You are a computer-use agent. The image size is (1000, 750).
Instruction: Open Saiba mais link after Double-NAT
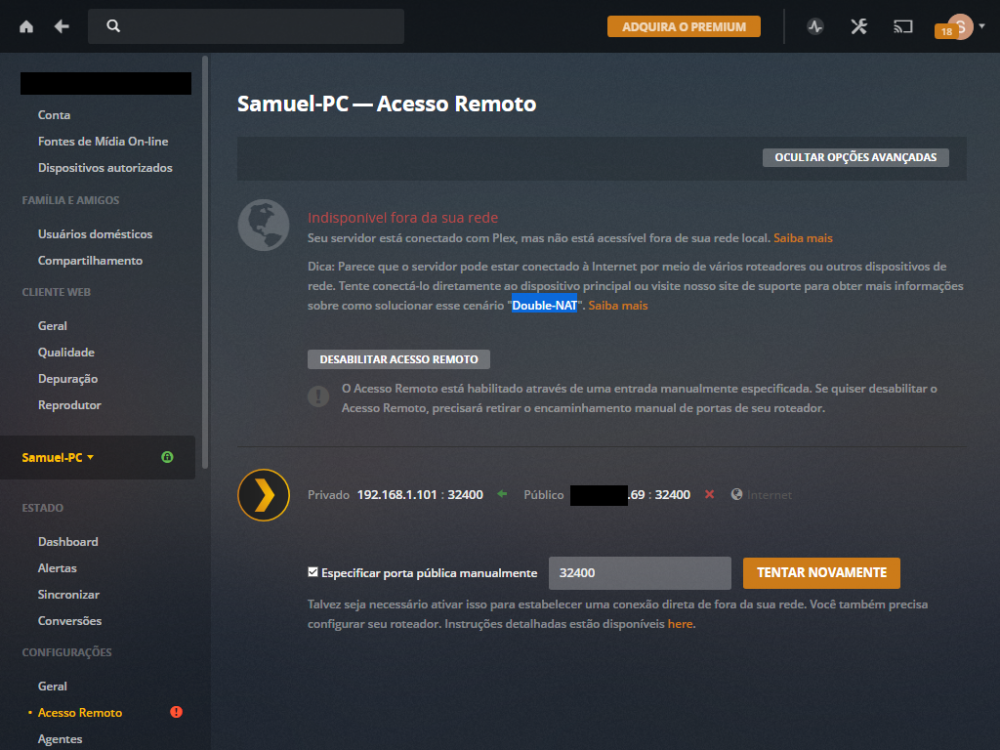coord(618,305)
